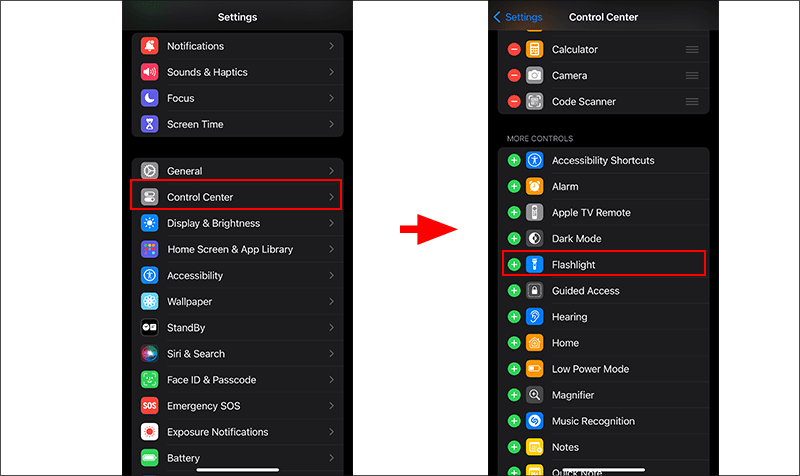The height and width of the screenshot is (476, 800).
Task: Tap the Music Recognition Shazam icon
Action: (534, 421)
